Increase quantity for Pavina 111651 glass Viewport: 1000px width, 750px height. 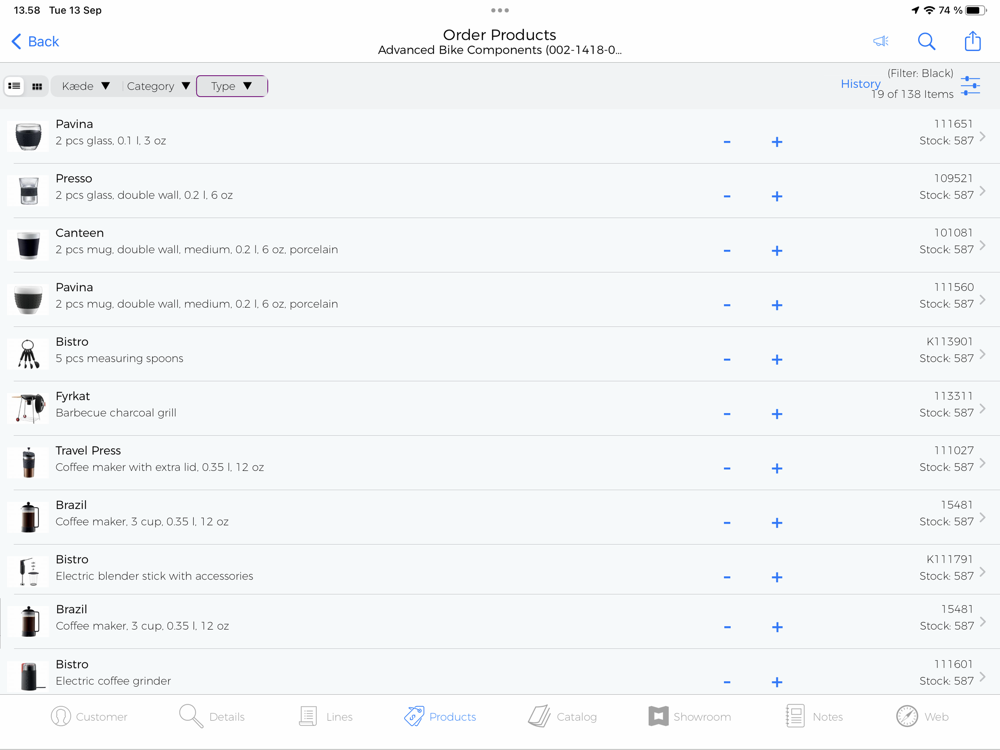click(777, 142)
